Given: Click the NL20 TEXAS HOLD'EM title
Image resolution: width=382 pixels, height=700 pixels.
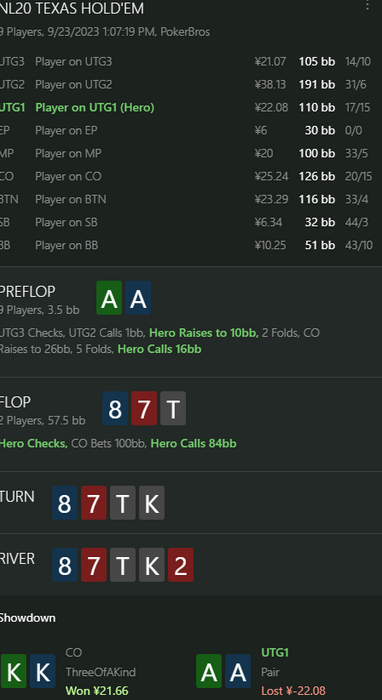Looking at the screenshot, I should tap(72, 8).
